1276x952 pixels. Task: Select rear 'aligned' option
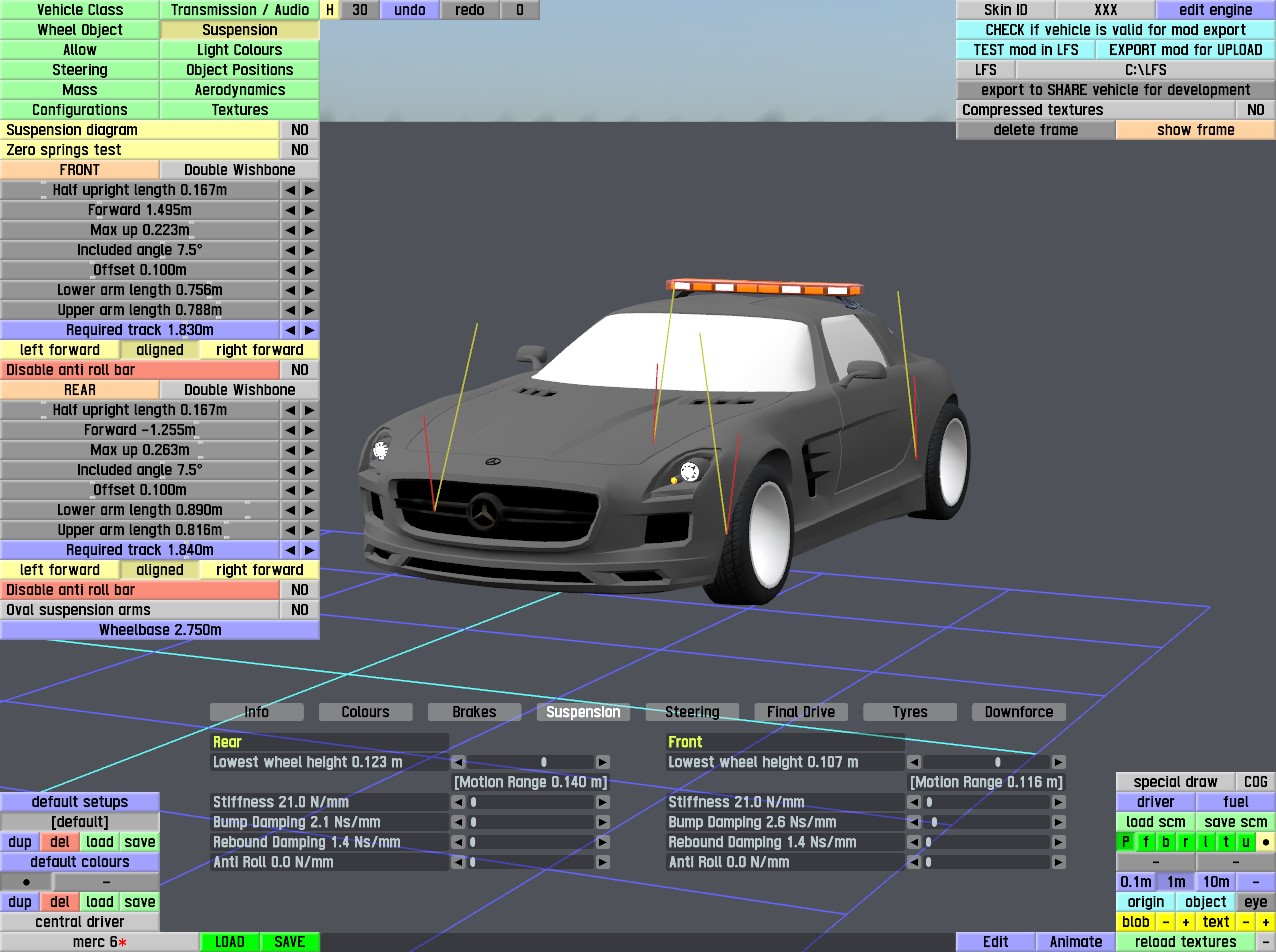[x=160, y=570]
